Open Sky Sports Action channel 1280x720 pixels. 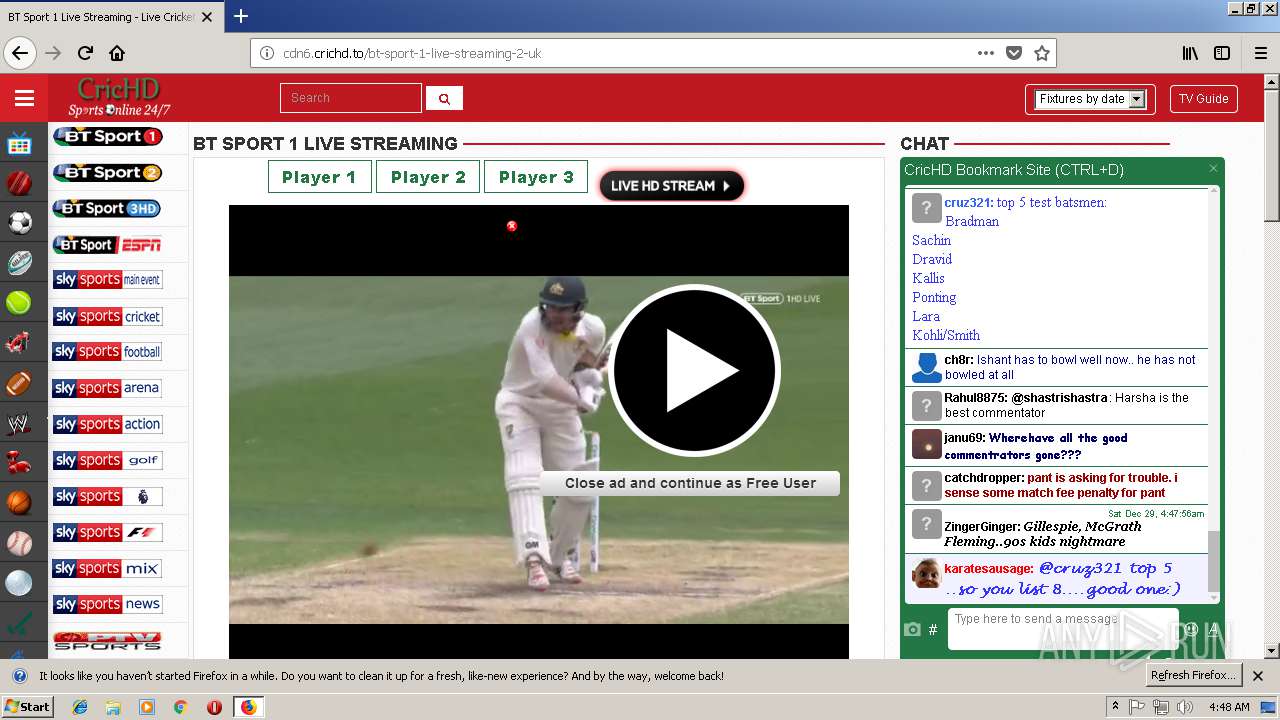coord(107,424)
